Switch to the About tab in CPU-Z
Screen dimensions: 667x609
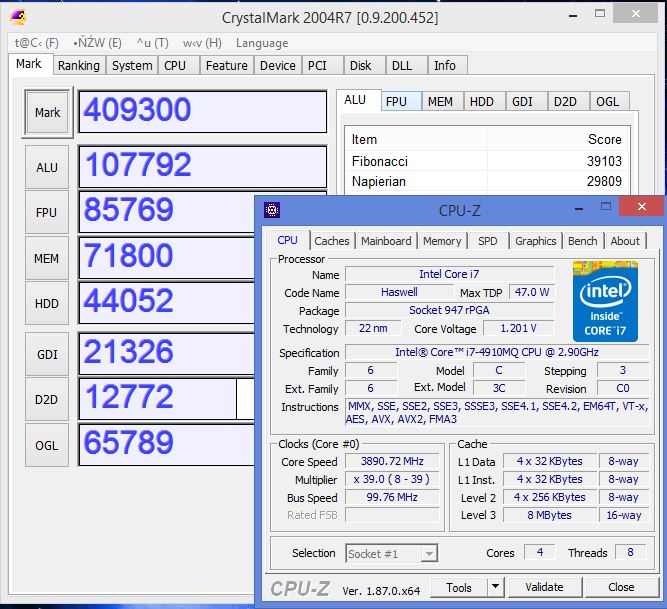coord(625,241)
